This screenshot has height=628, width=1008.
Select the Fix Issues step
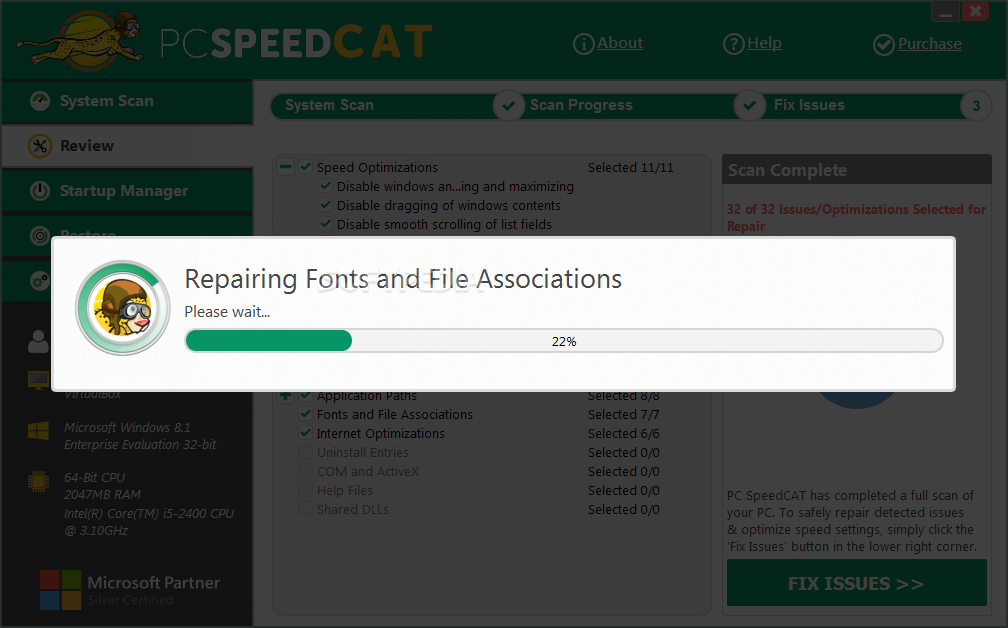click(809, 105)
